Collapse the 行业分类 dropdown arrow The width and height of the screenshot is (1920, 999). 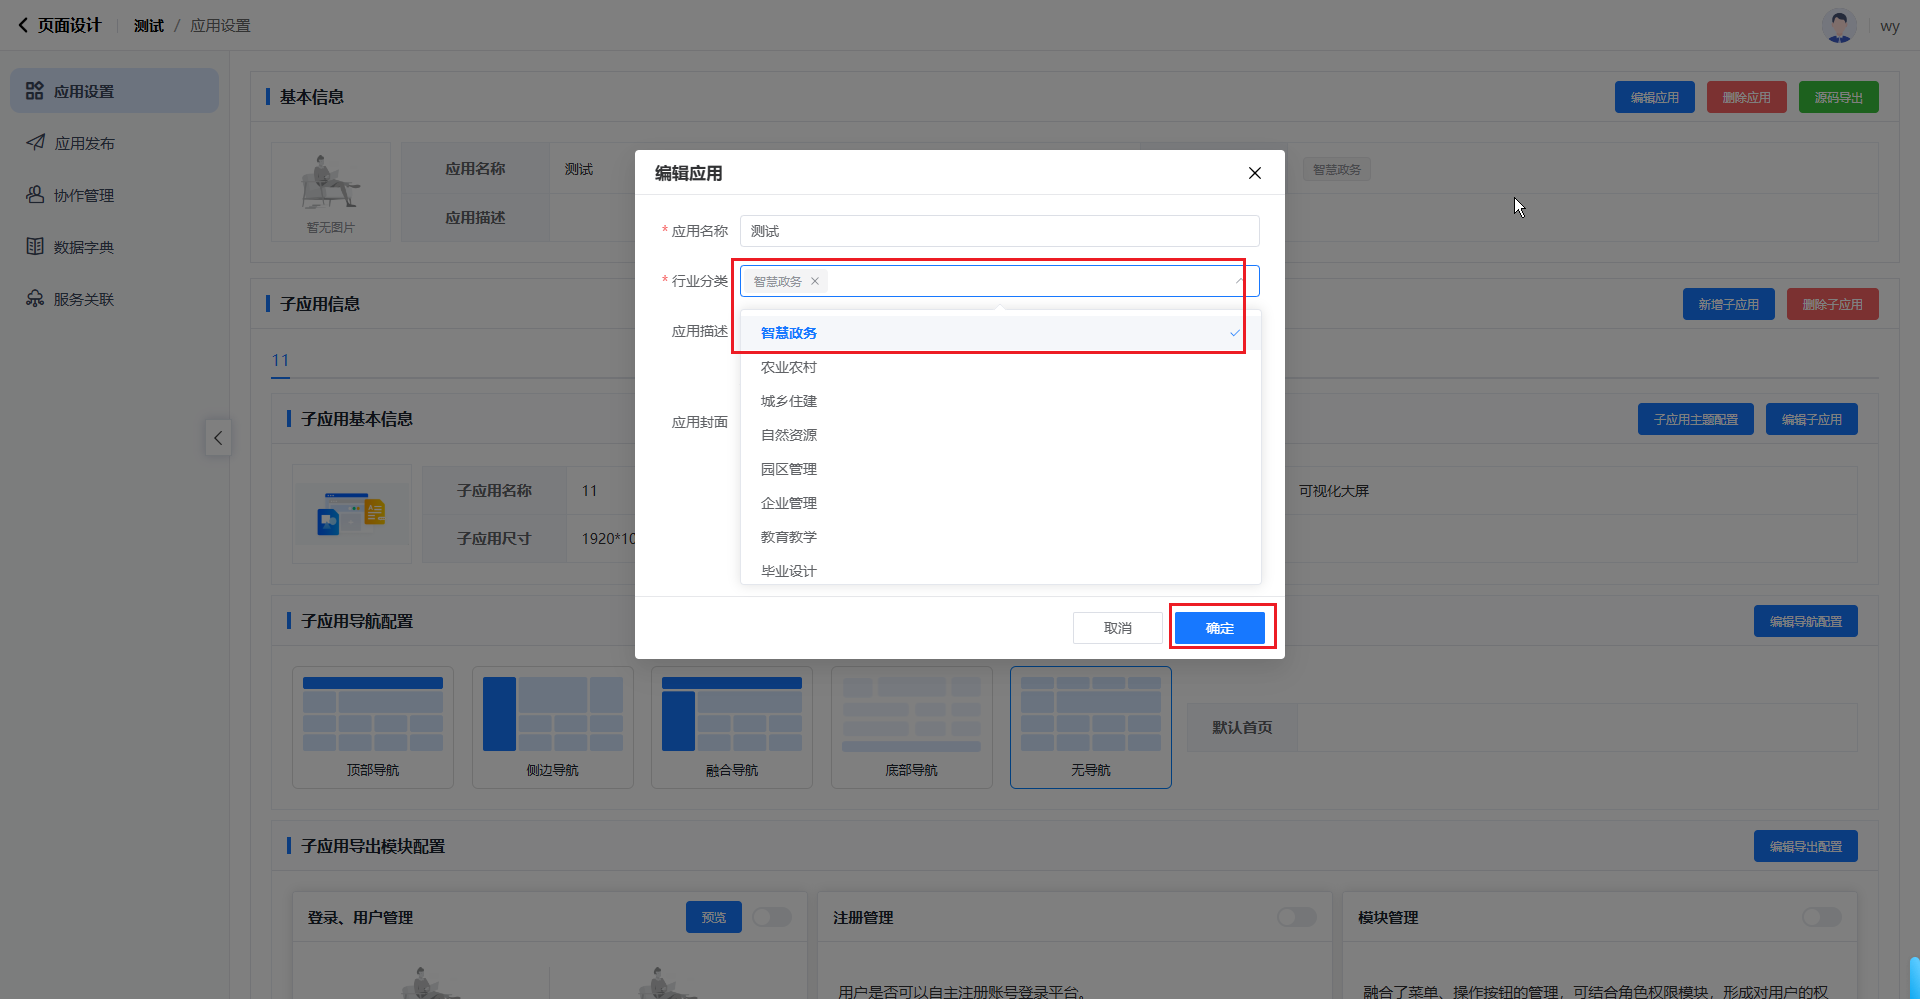pyautogui.click(x=1240, y=281)
